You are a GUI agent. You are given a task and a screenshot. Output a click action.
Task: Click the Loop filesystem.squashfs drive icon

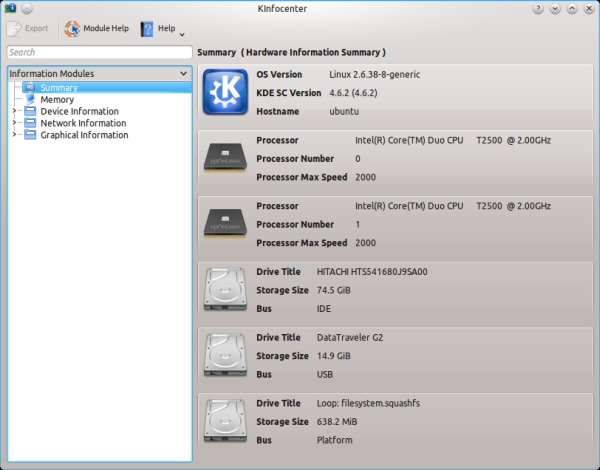(226, 422)
